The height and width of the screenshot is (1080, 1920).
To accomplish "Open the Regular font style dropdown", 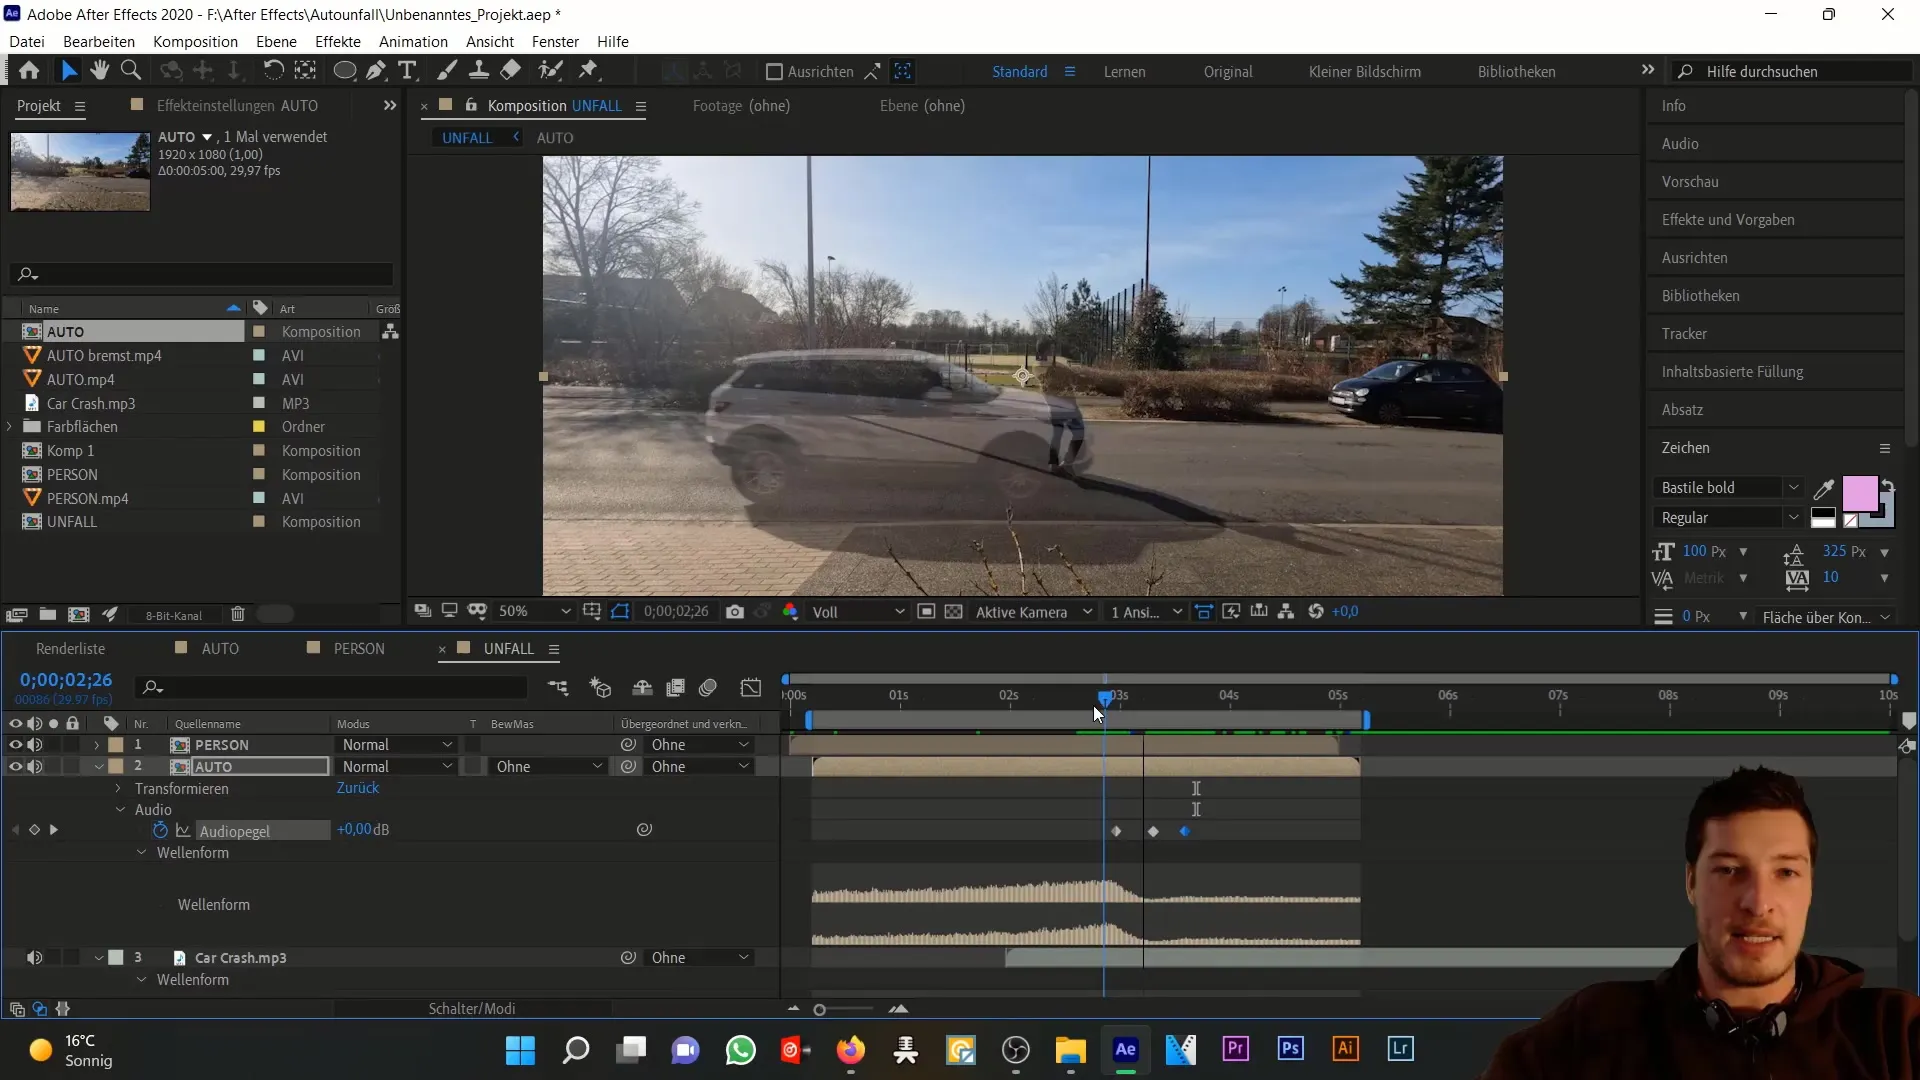I will (1730, 518).
